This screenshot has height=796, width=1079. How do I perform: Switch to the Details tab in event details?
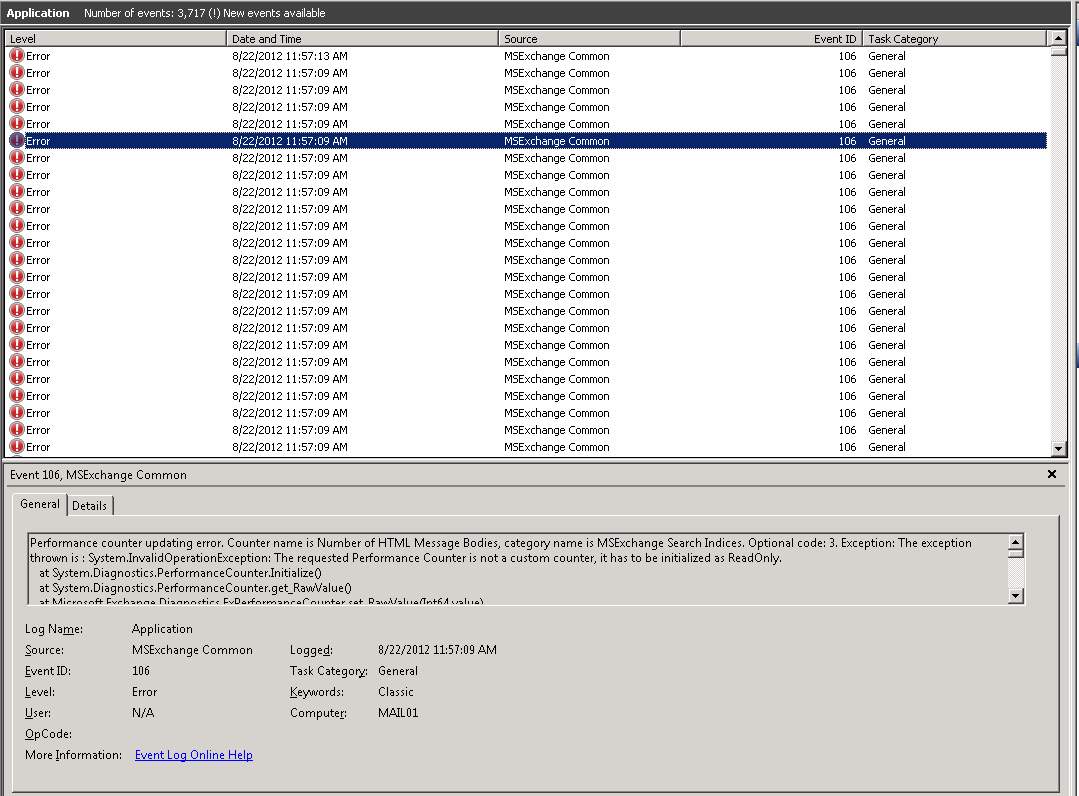89,506
